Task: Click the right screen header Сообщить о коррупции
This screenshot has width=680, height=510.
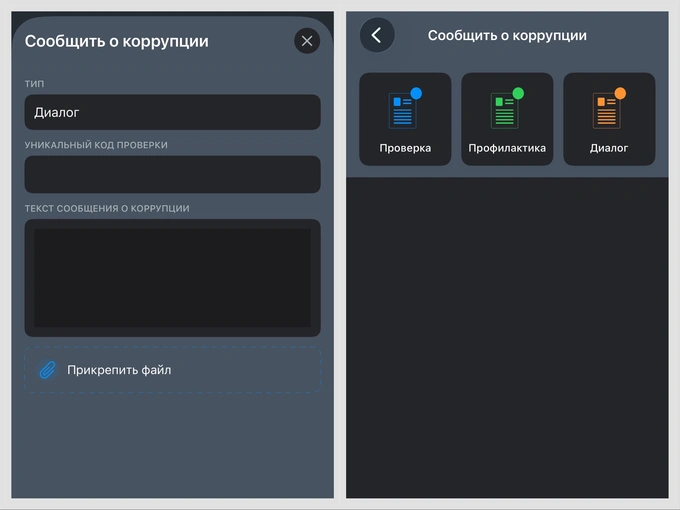Action: coord(507,36)
